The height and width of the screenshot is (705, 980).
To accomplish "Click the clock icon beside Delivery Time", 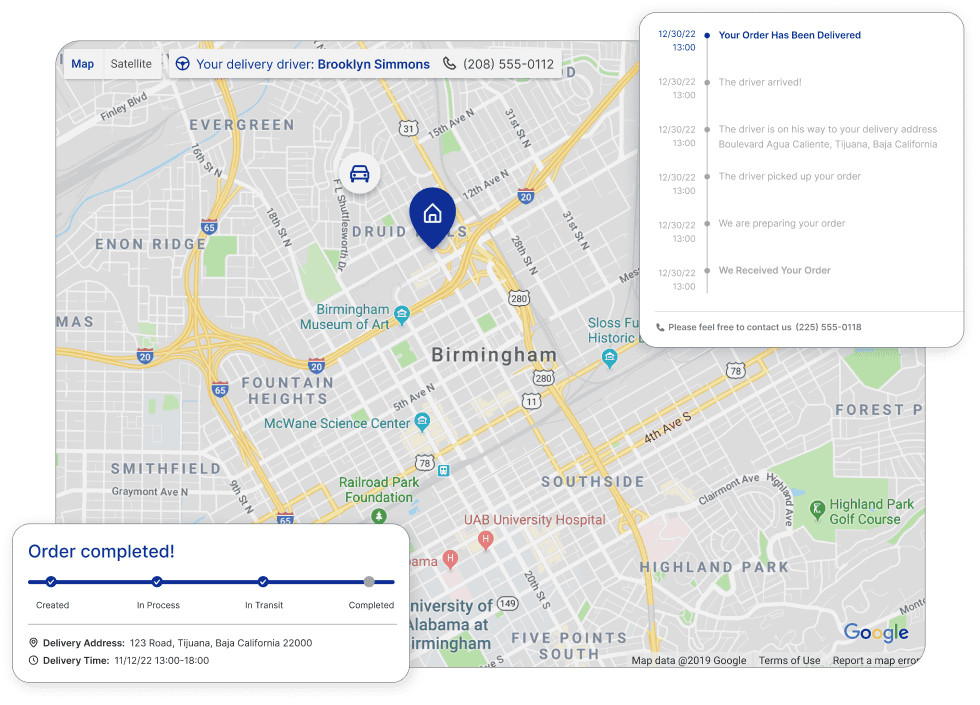I will pyautogui.click(x=34, y=660).
